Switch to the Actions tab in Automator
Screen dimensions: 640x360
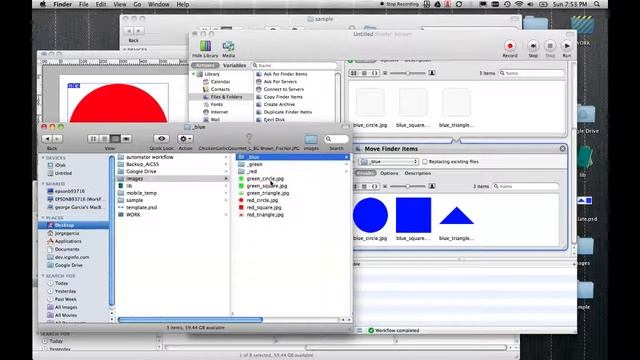click(205, 65)
